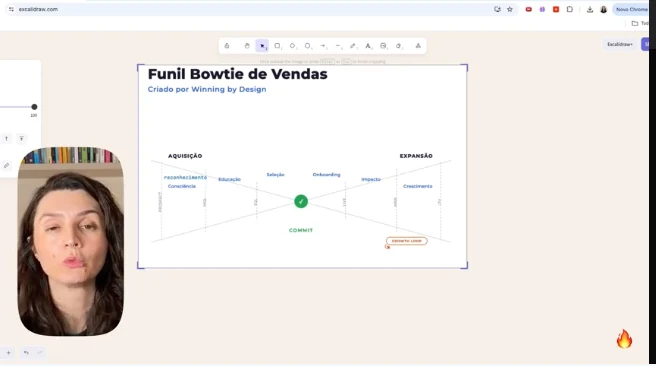Screen dimensions: 656x366
Task: Bookmark this page with star icon
Action: [510, 9]
